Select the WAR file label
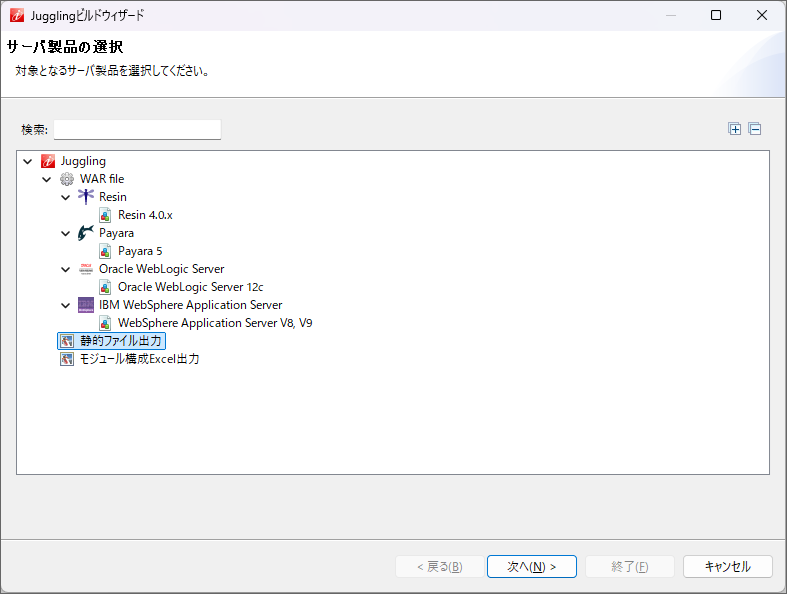The width and height of the screenshot is (787, 594). click(x=102, y=179)
